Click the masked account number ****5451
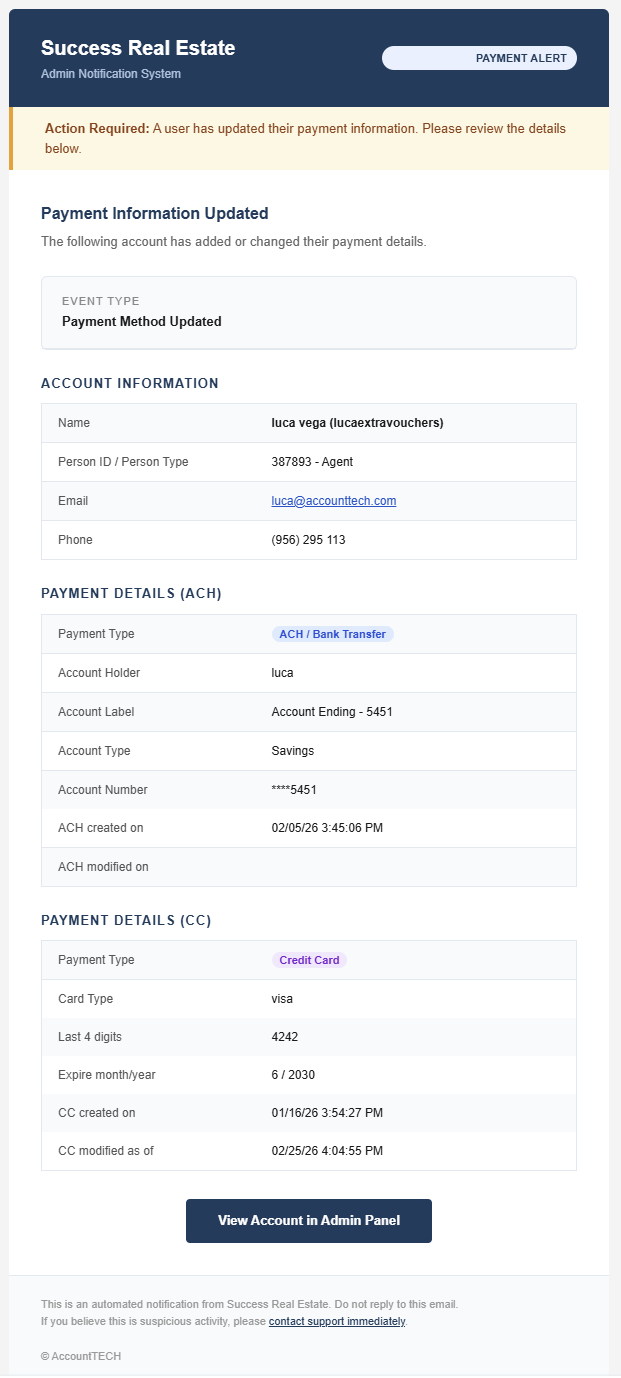The height and width of the screenshot is (1378, 621). coord(294,790)
